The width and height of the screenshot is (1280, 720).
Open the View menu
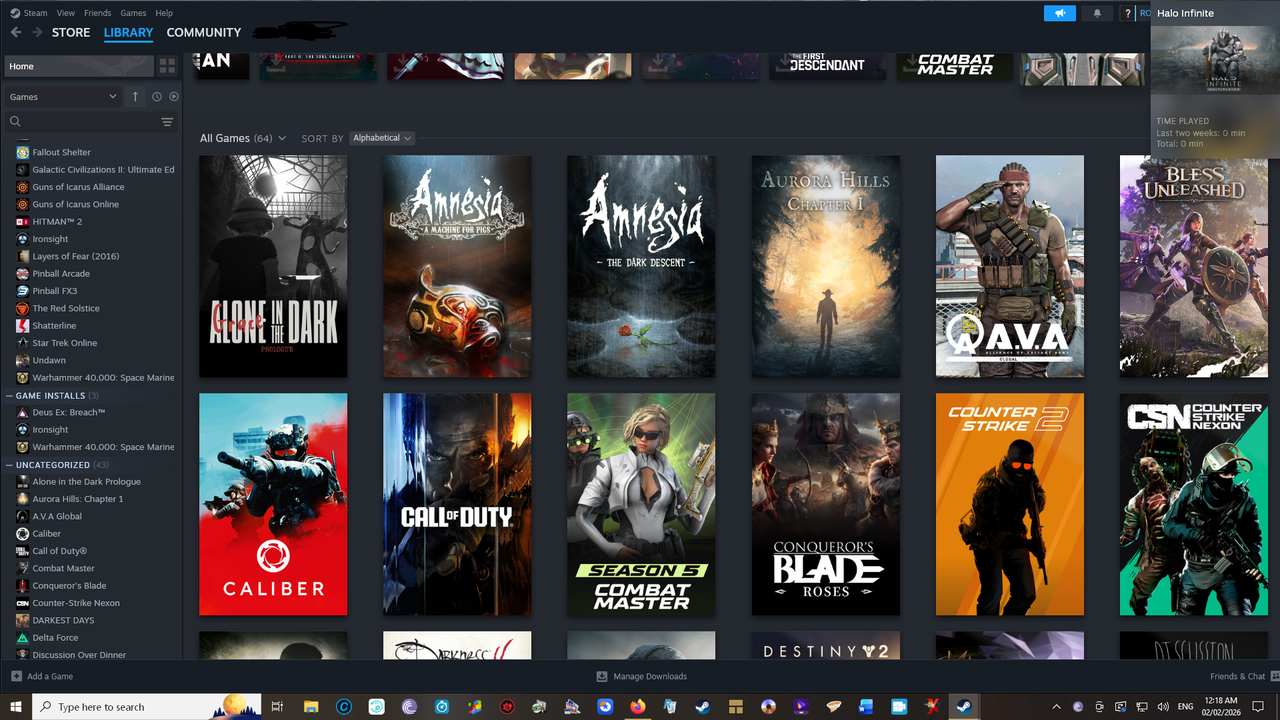pos(66,13)
